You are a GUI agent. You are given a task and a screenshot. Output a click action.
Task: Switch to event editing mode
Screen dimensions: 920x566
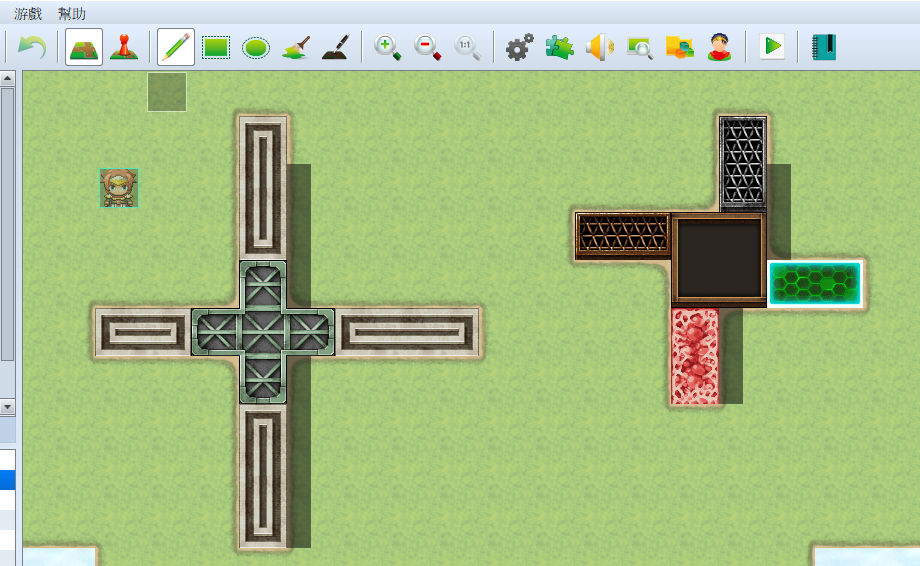pos(124,47)
